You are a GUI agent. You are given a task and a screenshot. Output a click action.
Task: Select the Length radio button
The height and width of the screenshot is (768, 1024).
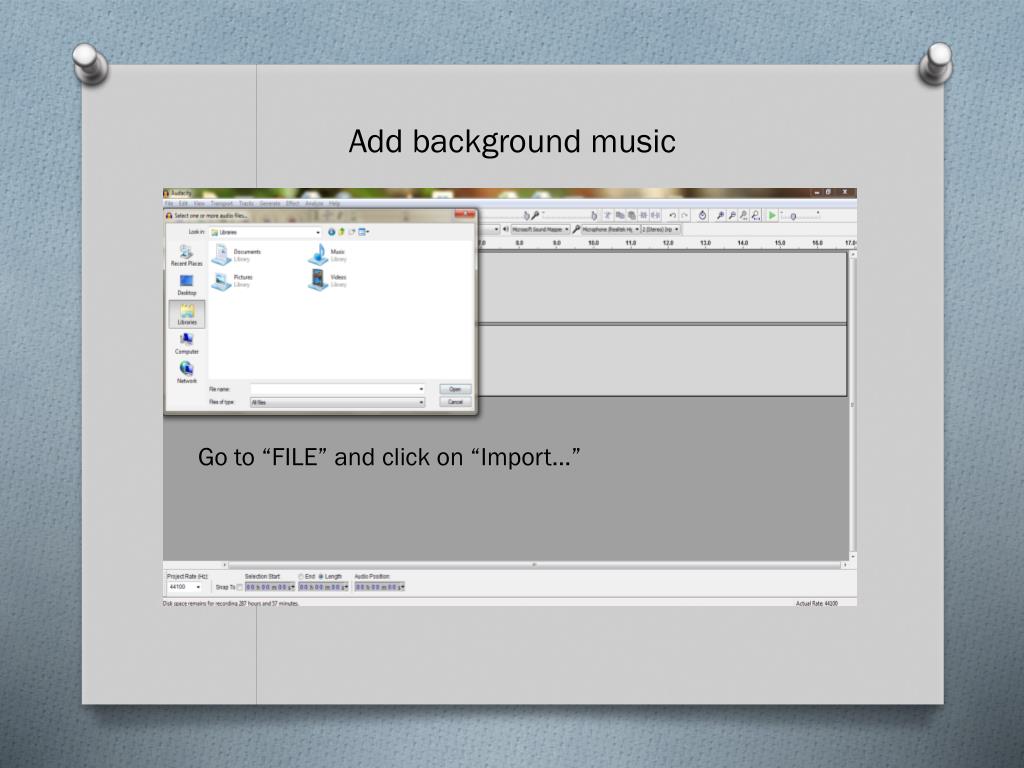(x=321, y=577)
